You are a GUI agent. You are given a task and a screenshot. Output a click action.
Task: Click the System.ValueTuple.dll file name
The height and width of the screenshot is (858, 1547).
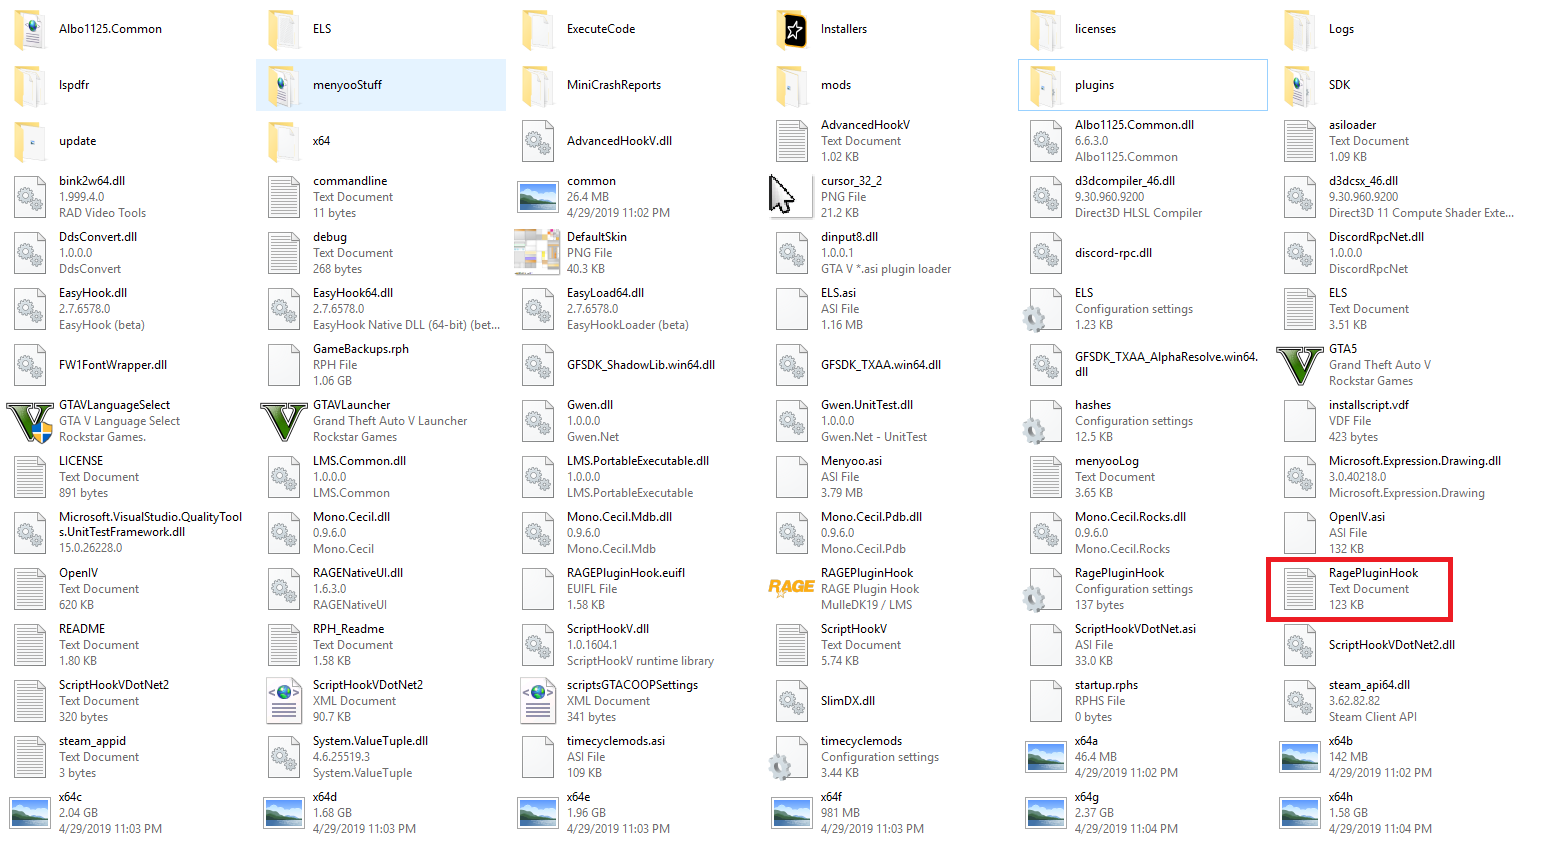pos(370,741)
